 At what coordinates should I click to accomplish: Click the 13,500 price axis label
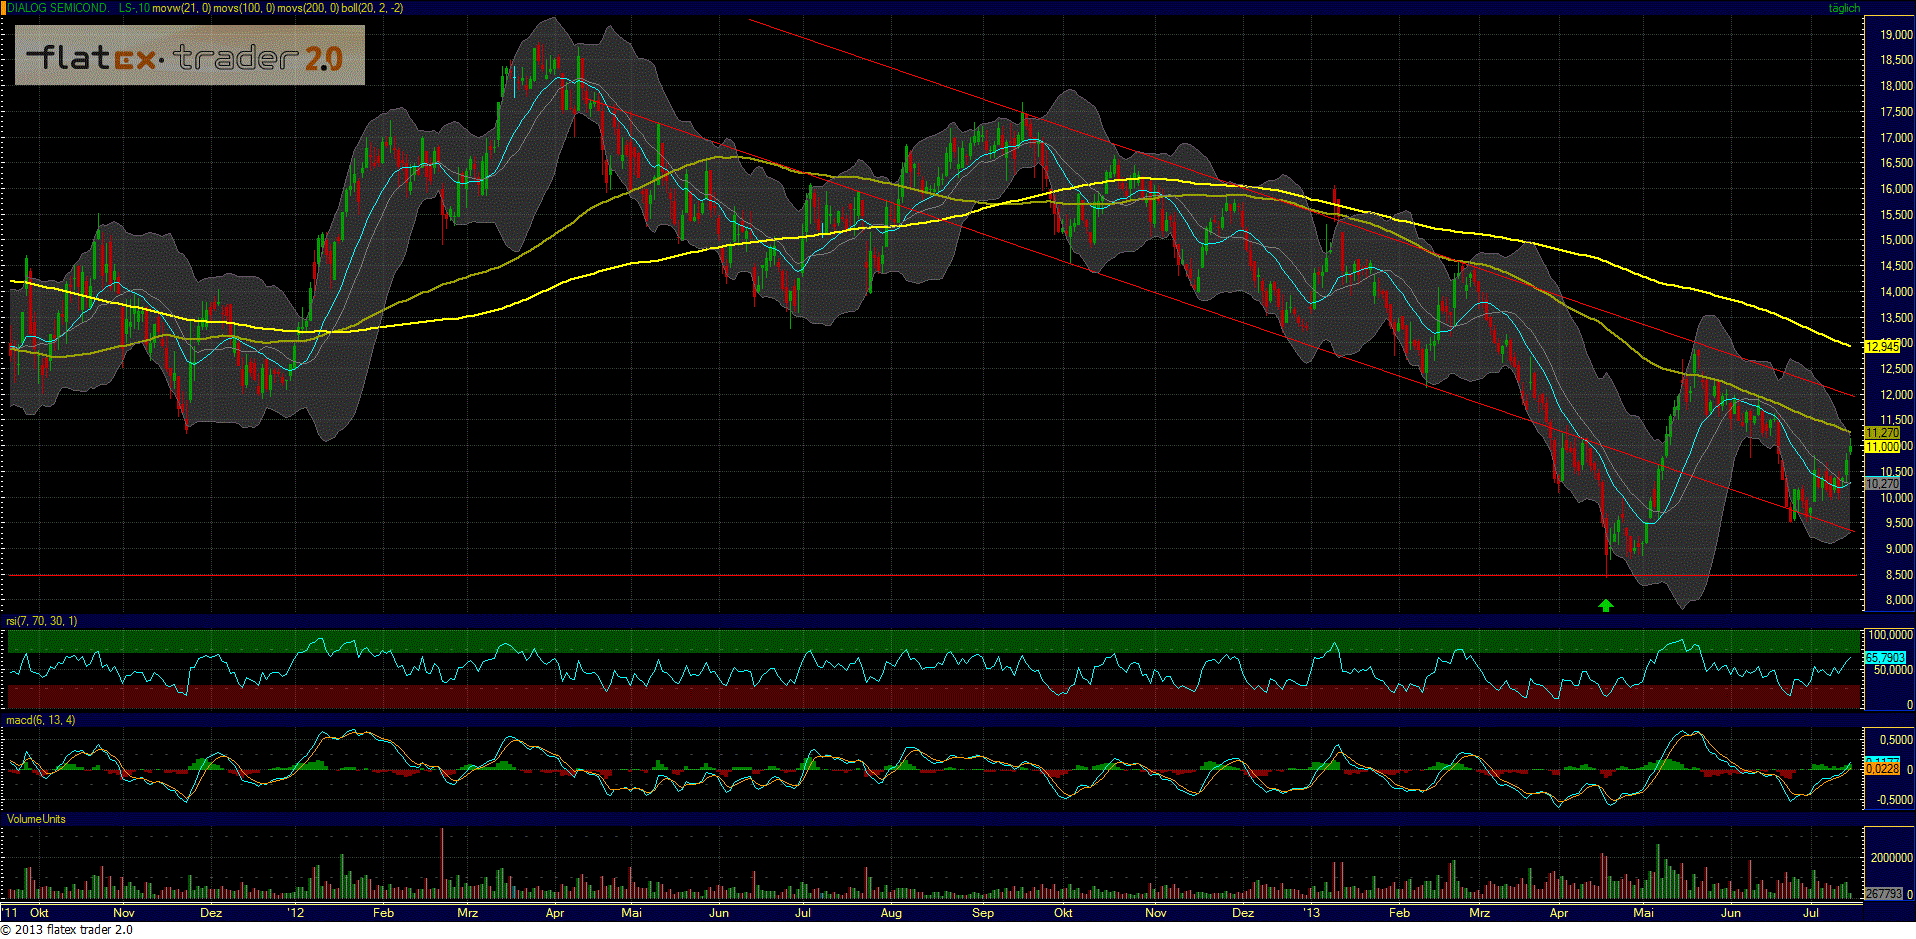point(1897,318)
